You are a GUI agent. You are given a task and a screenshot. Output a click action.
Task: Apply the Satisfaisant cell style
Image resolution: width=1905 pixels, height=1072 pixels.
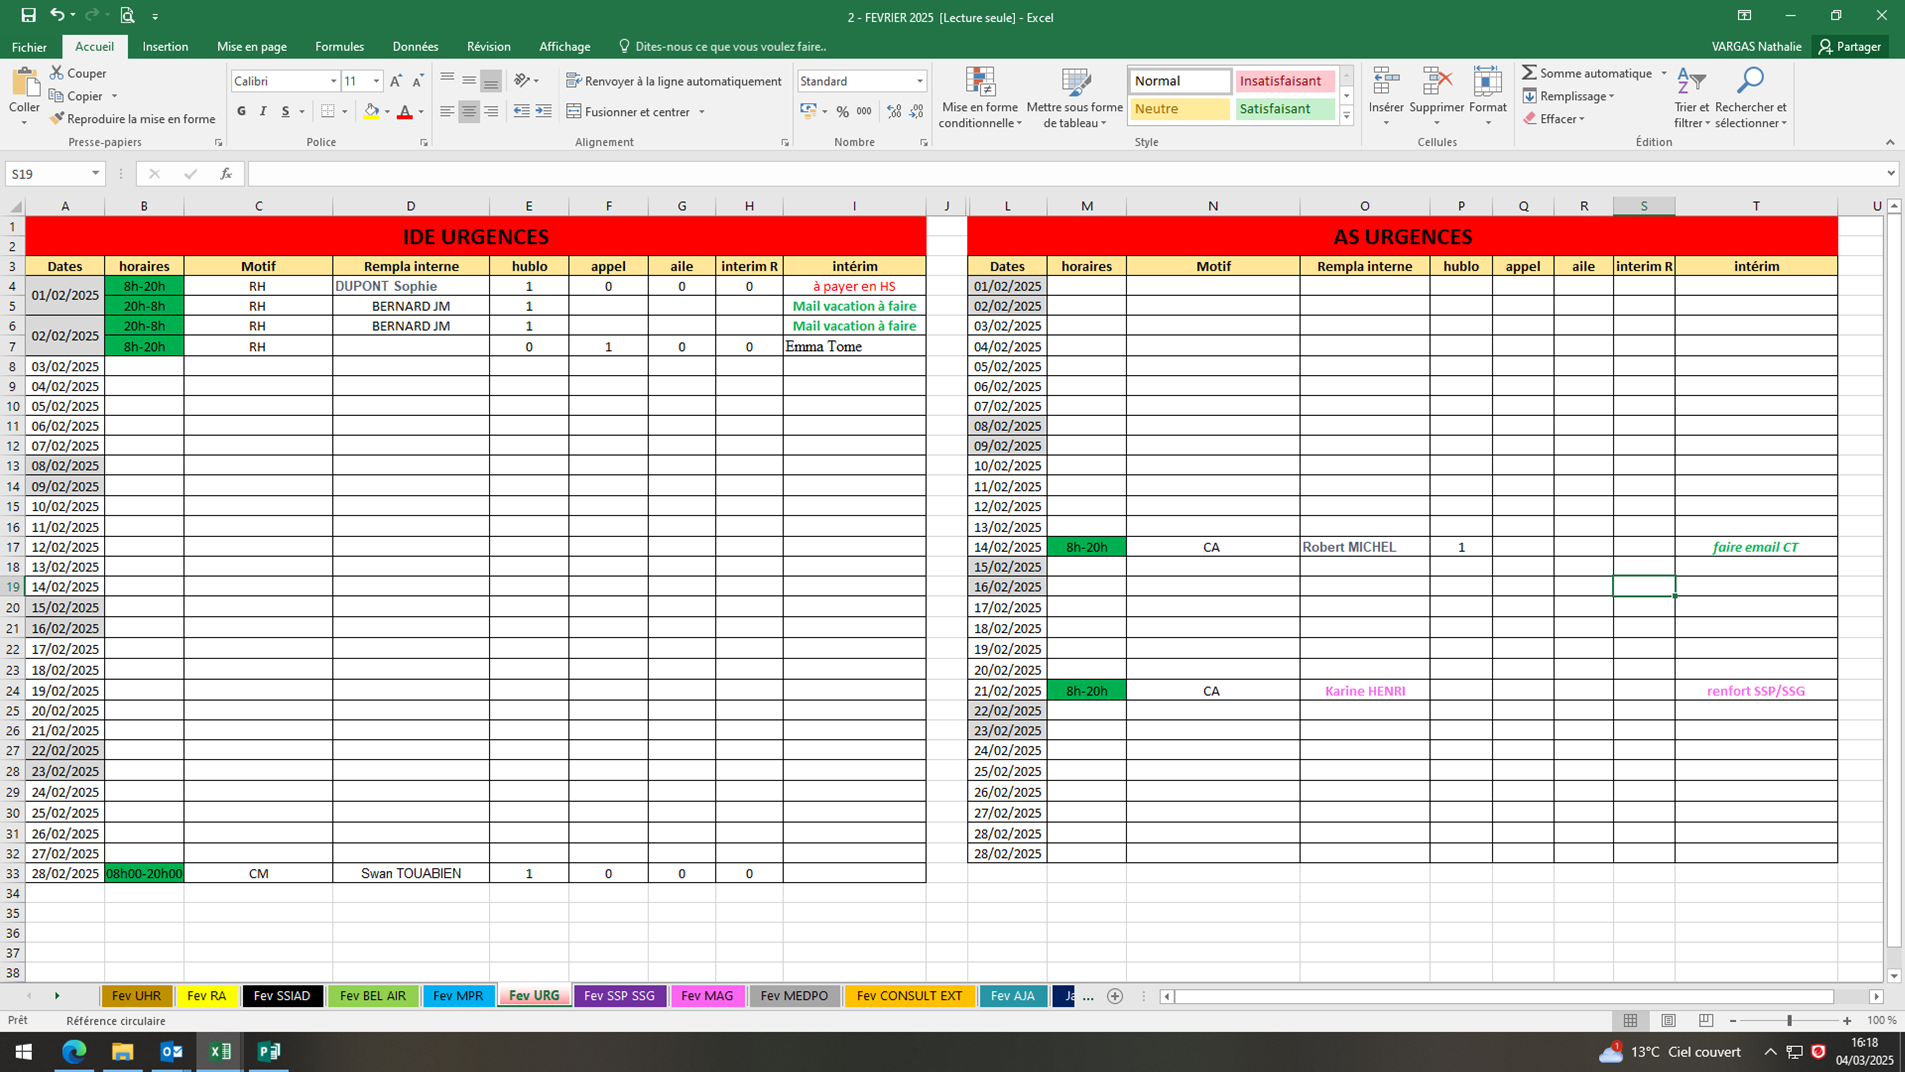click(1284, 109)
